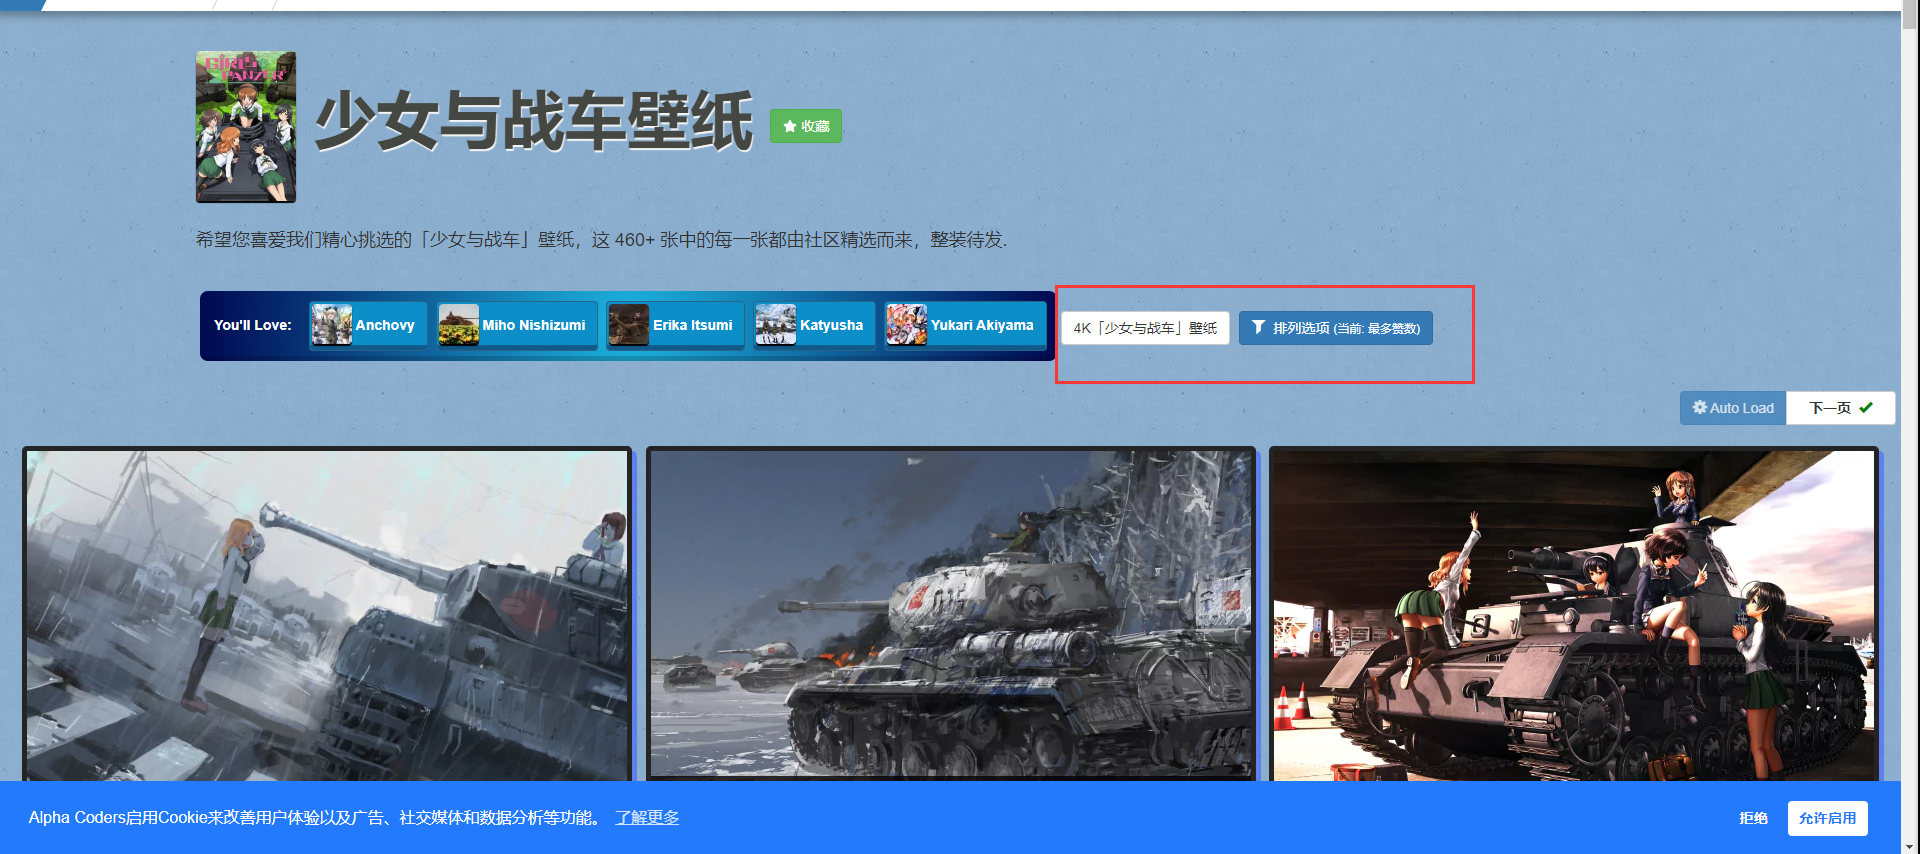Open the Katyusha character tag
Viewport: 1920px width, 854px height.
point(831,325)
